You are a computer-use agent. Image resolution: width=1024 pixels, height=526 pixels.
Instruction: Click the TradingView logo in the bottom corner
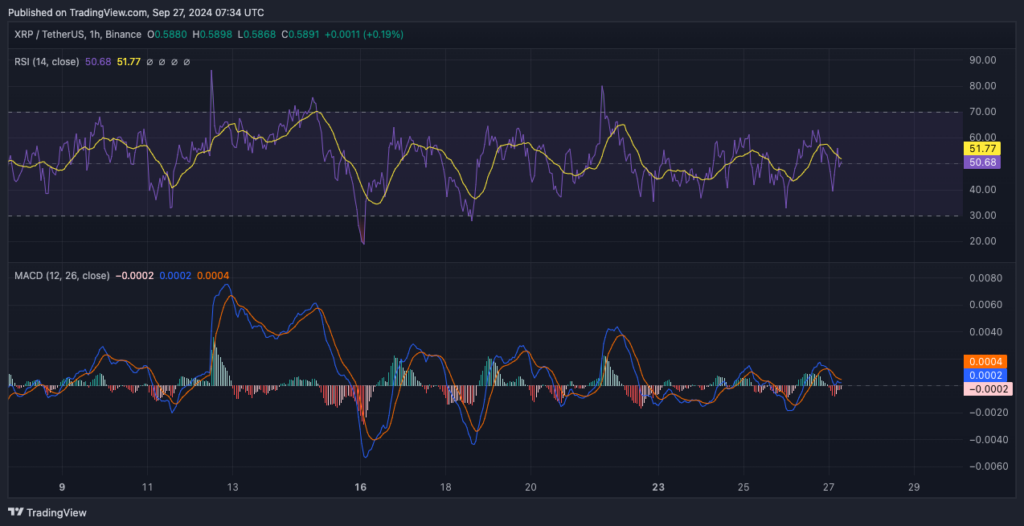(x=48, y=512)
